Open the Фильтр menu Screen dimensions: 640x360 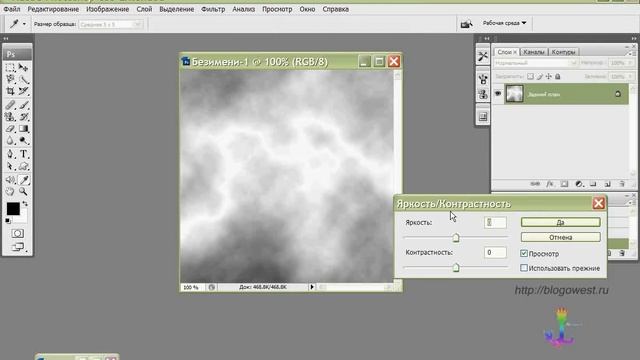pos(213,9)
